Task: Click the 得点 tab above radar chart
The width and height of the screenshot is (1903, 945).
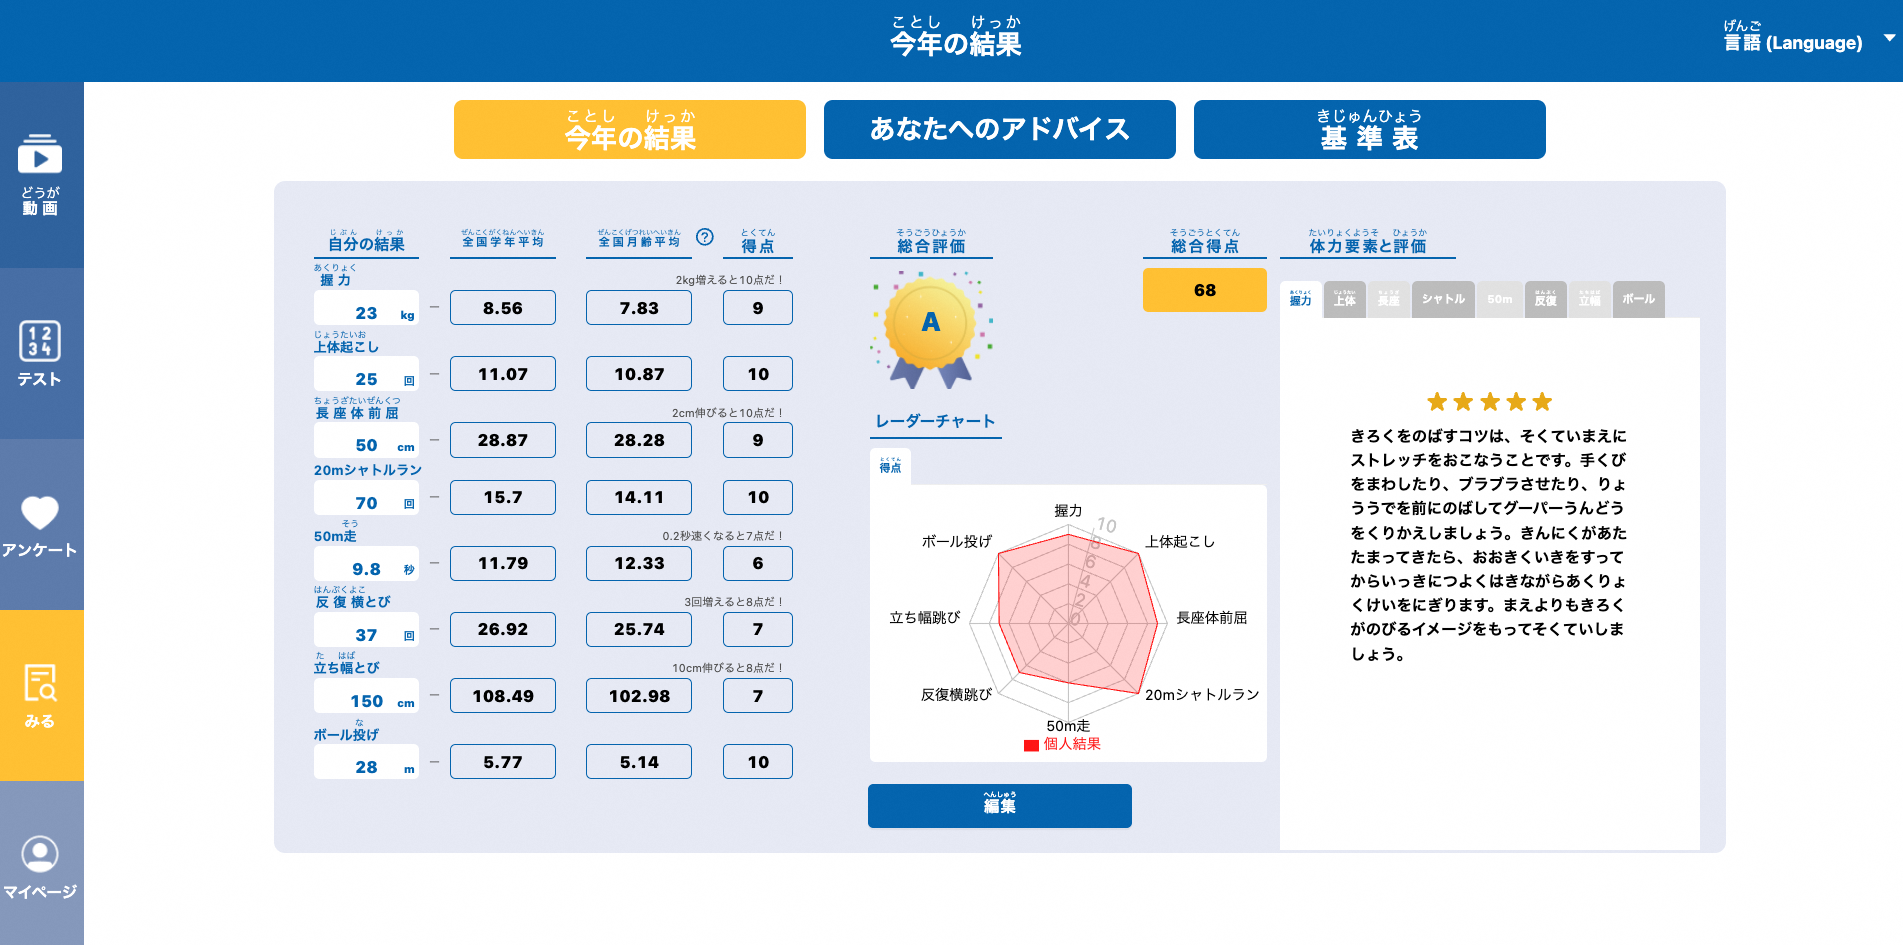Action: coord(890,466)
